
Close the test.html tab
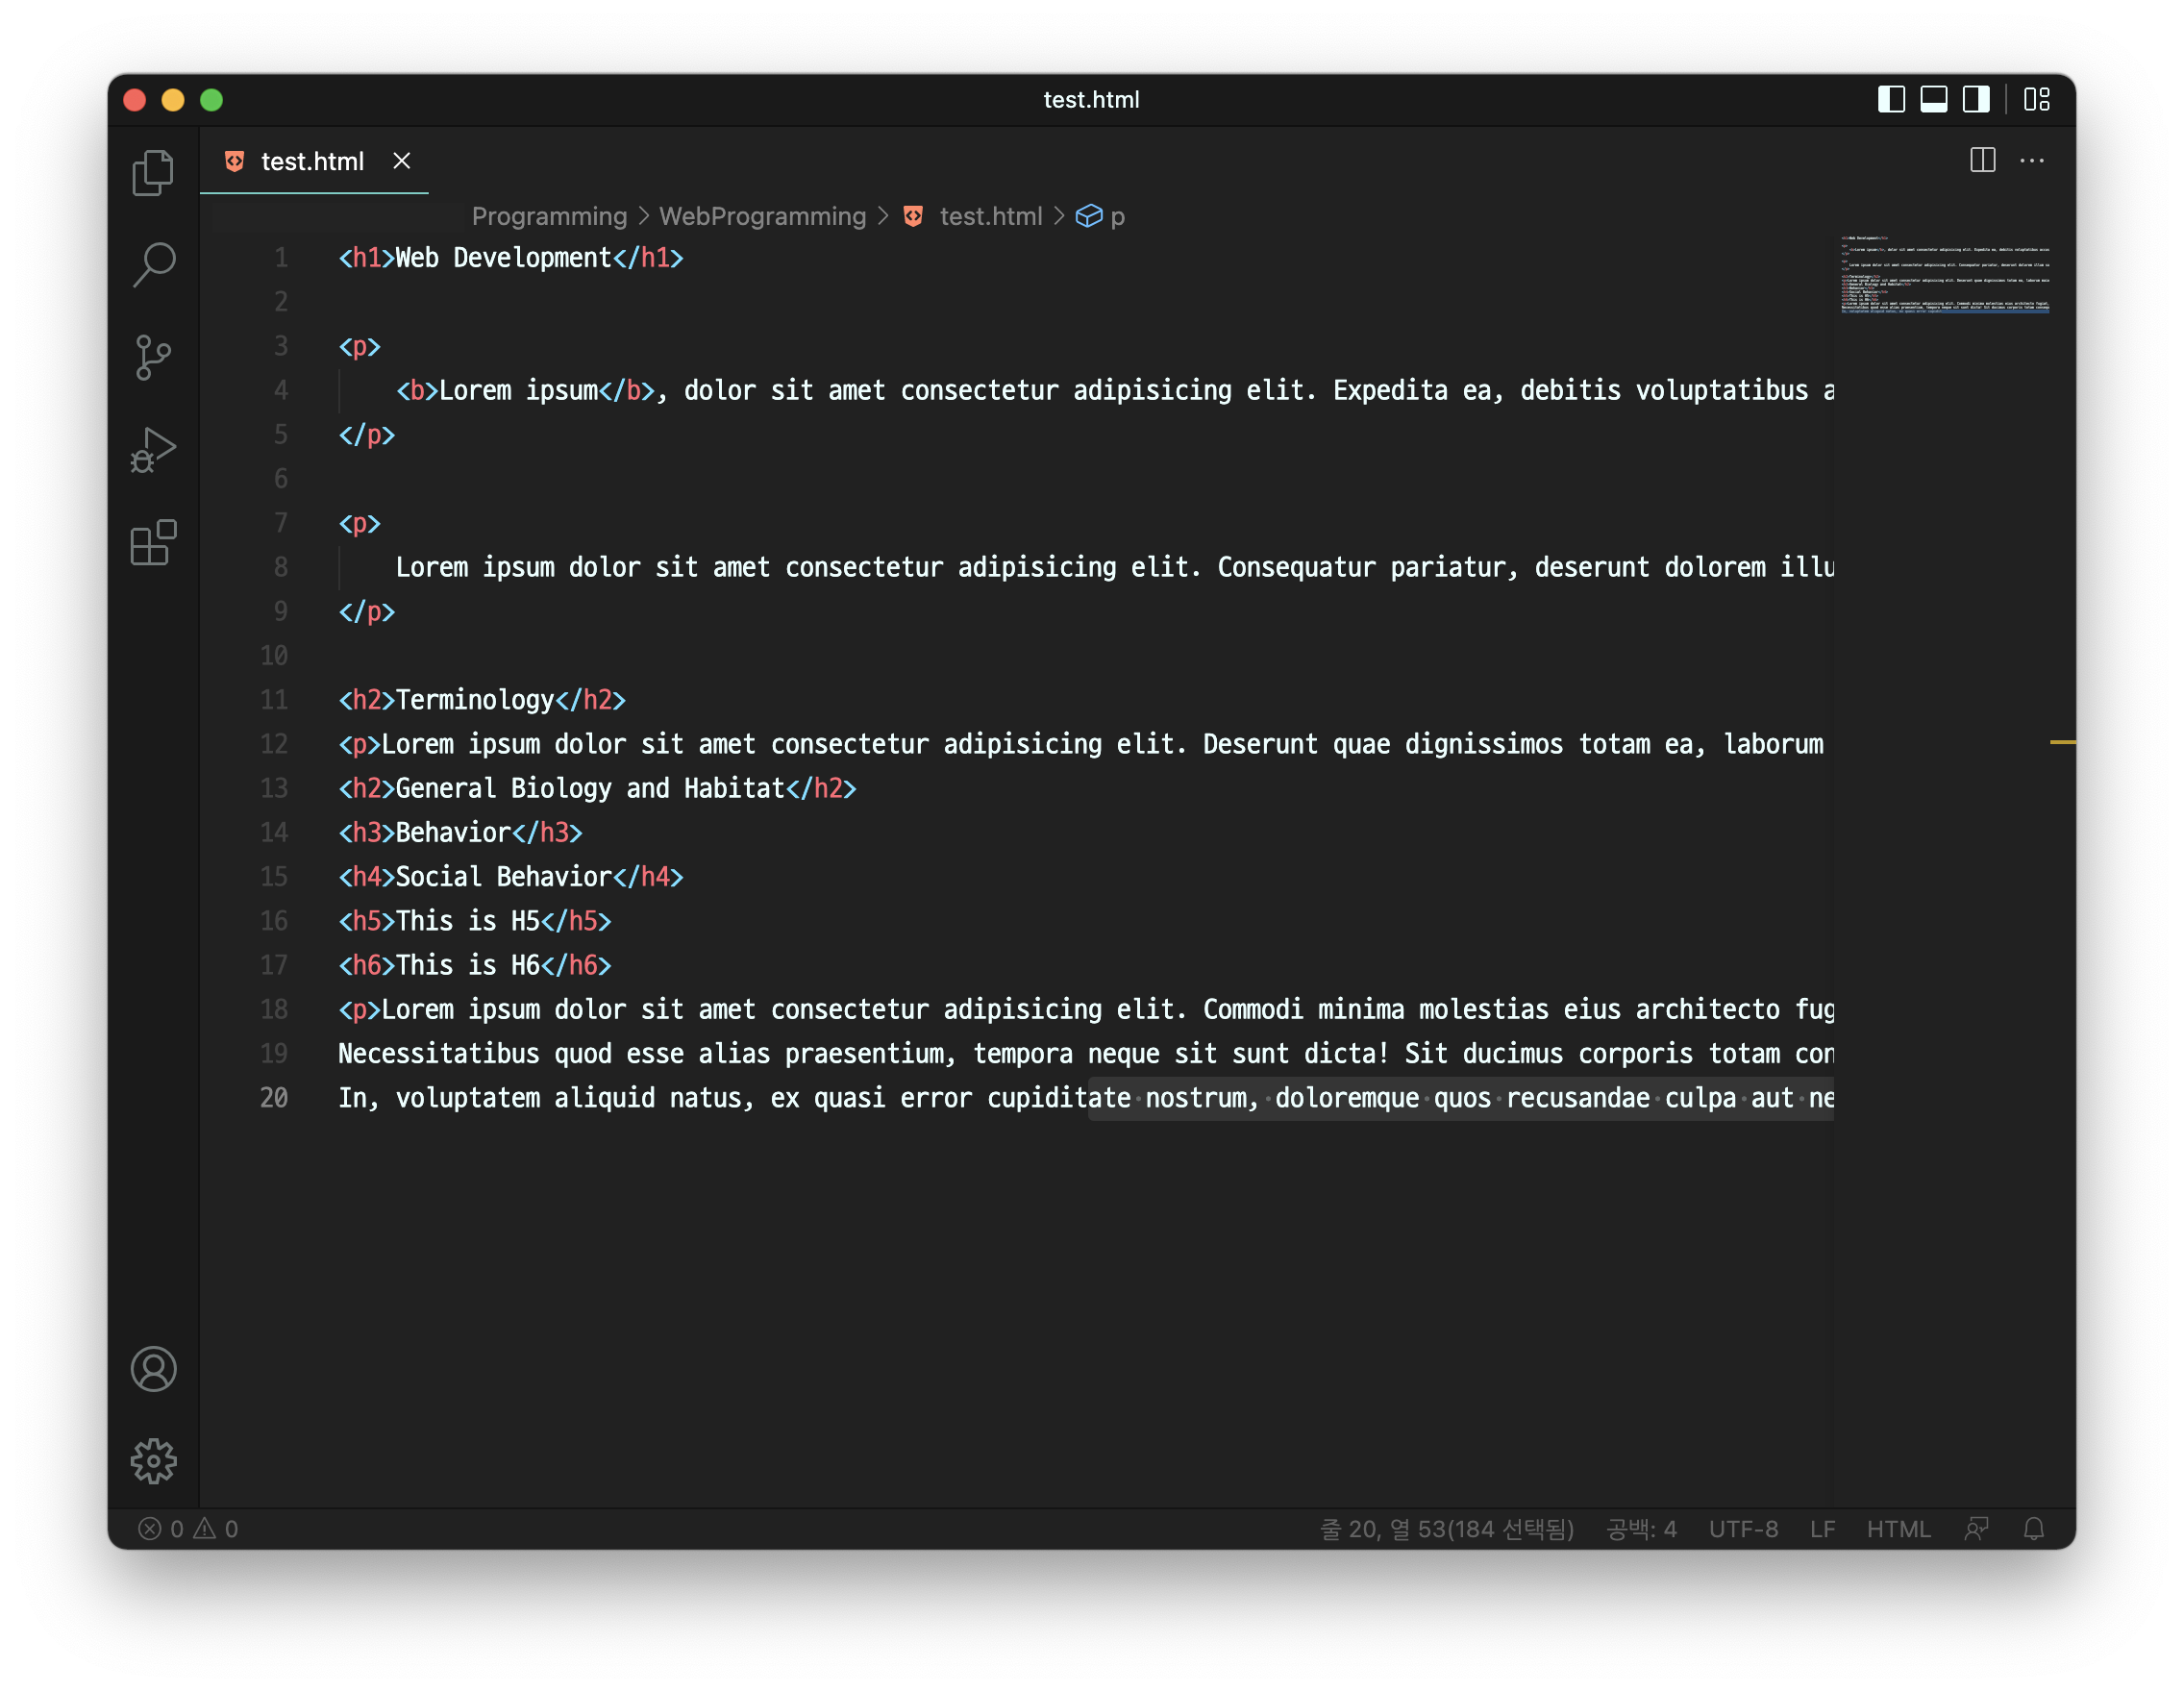(401, 161)
